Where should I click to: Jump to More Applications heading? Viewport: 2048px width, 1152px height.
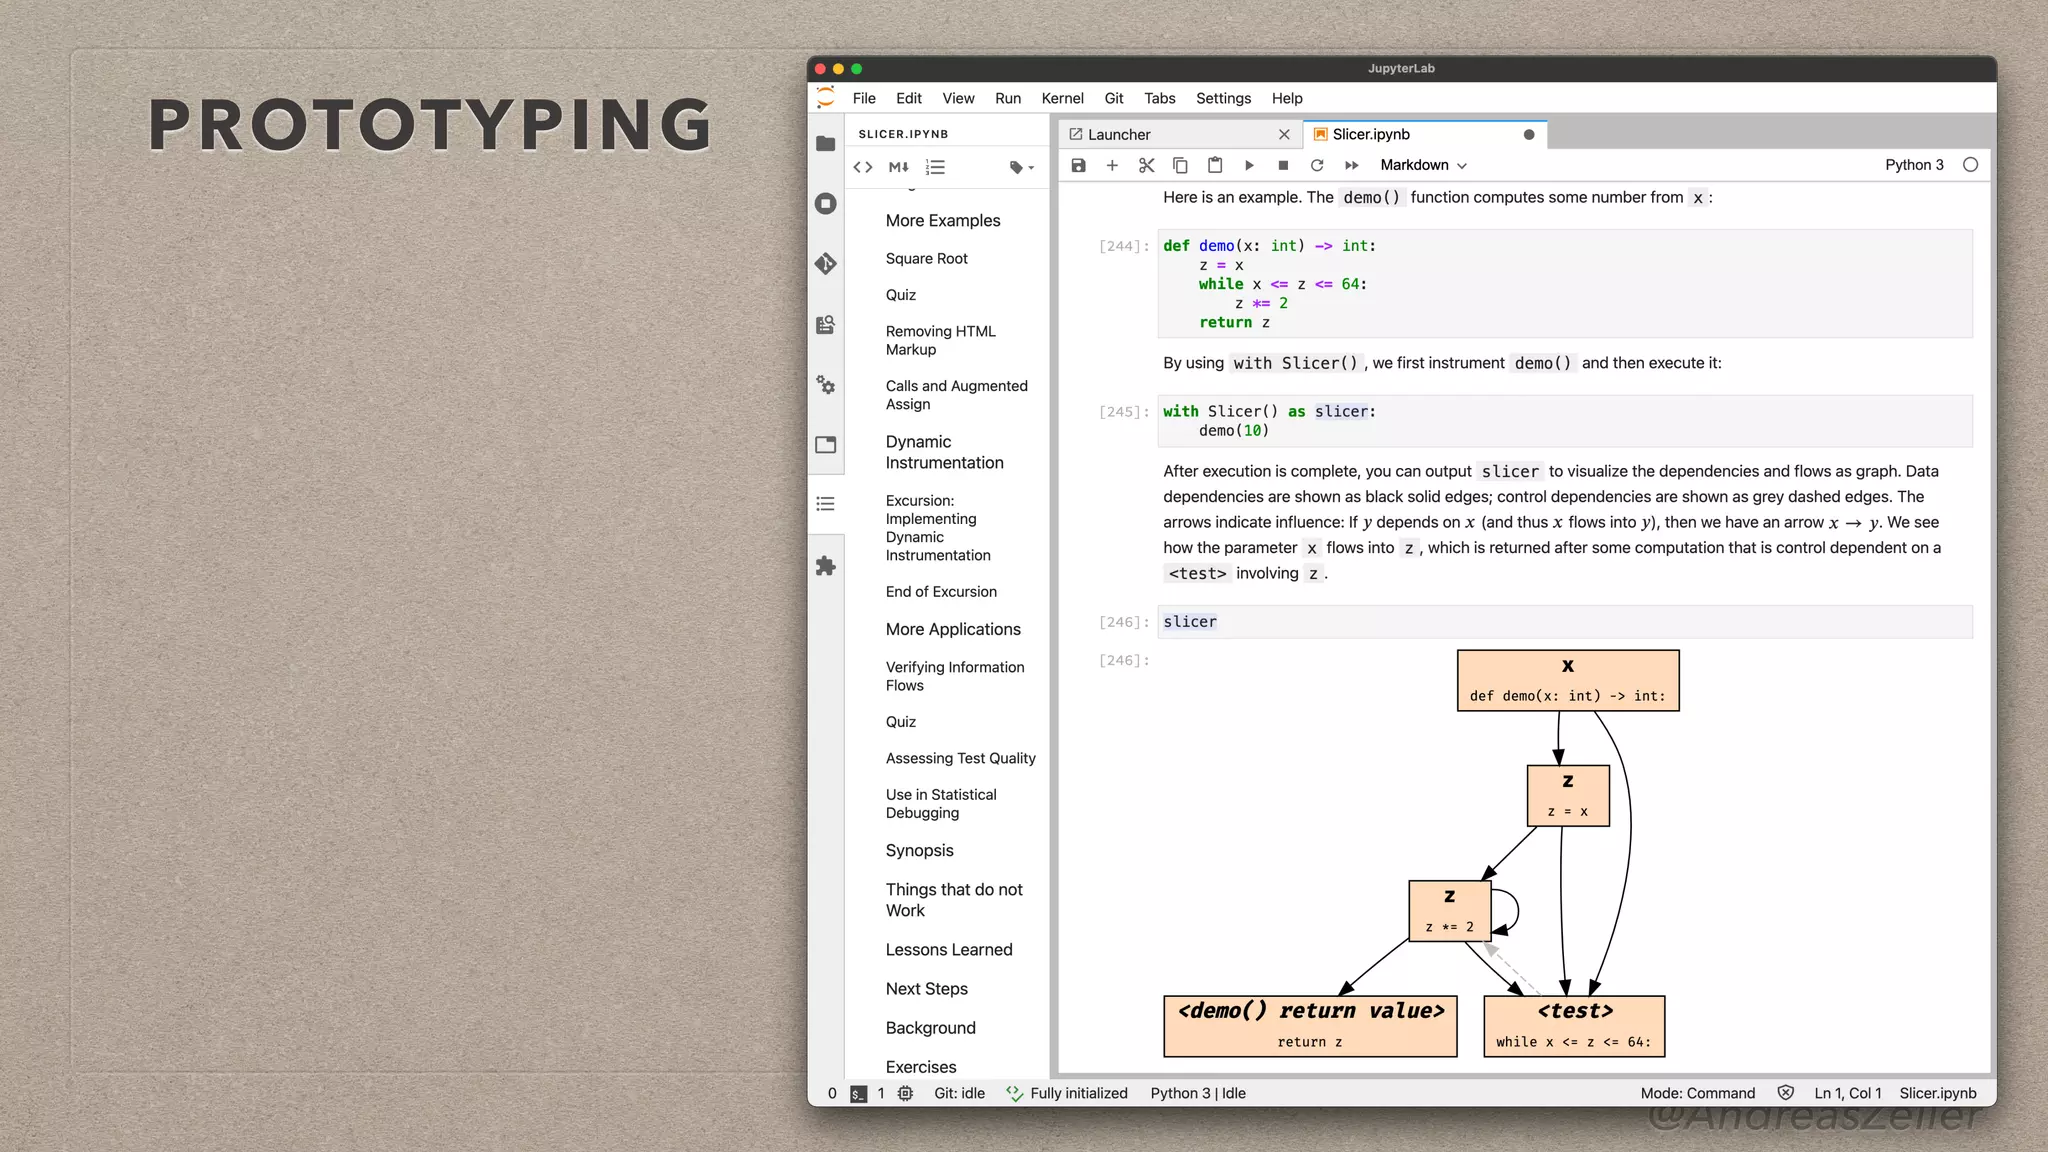953,629
